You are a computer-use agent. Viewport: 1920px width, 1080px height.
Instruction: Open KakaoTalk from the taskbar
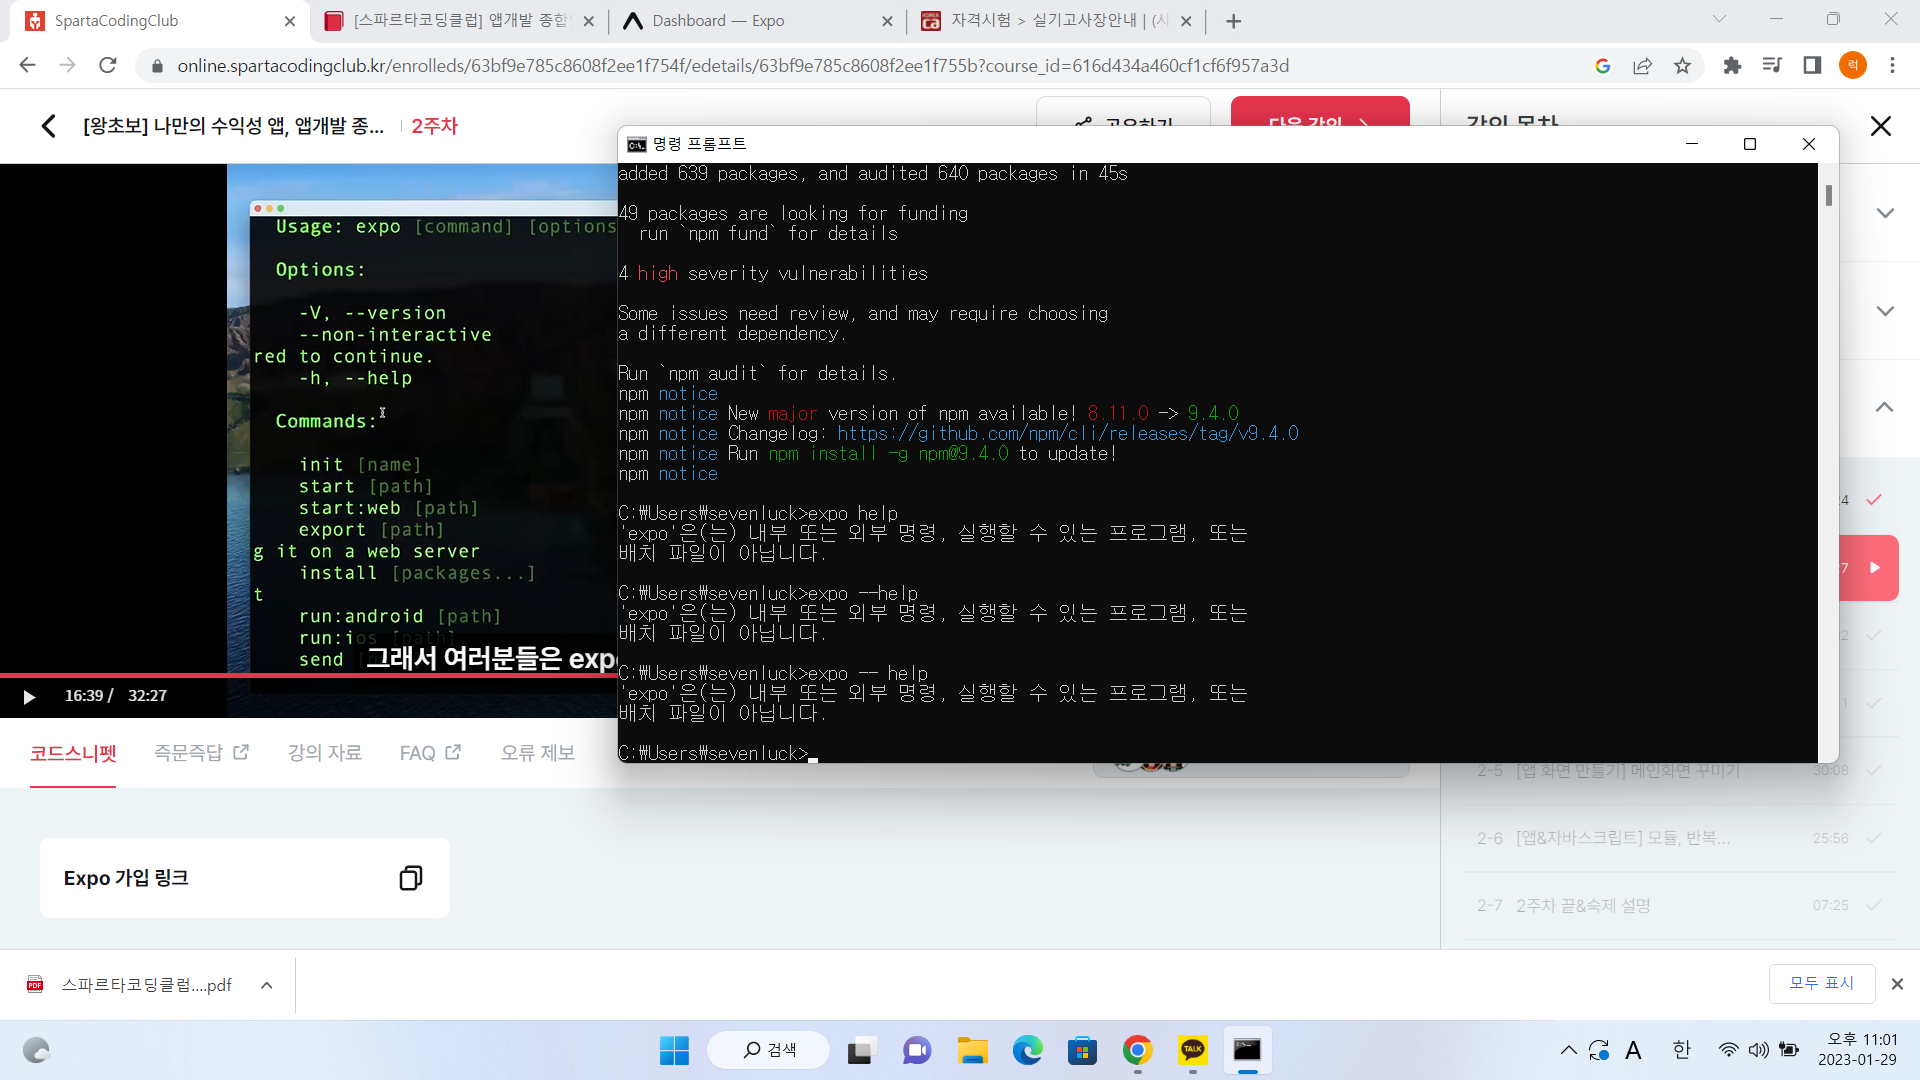1192,1051
